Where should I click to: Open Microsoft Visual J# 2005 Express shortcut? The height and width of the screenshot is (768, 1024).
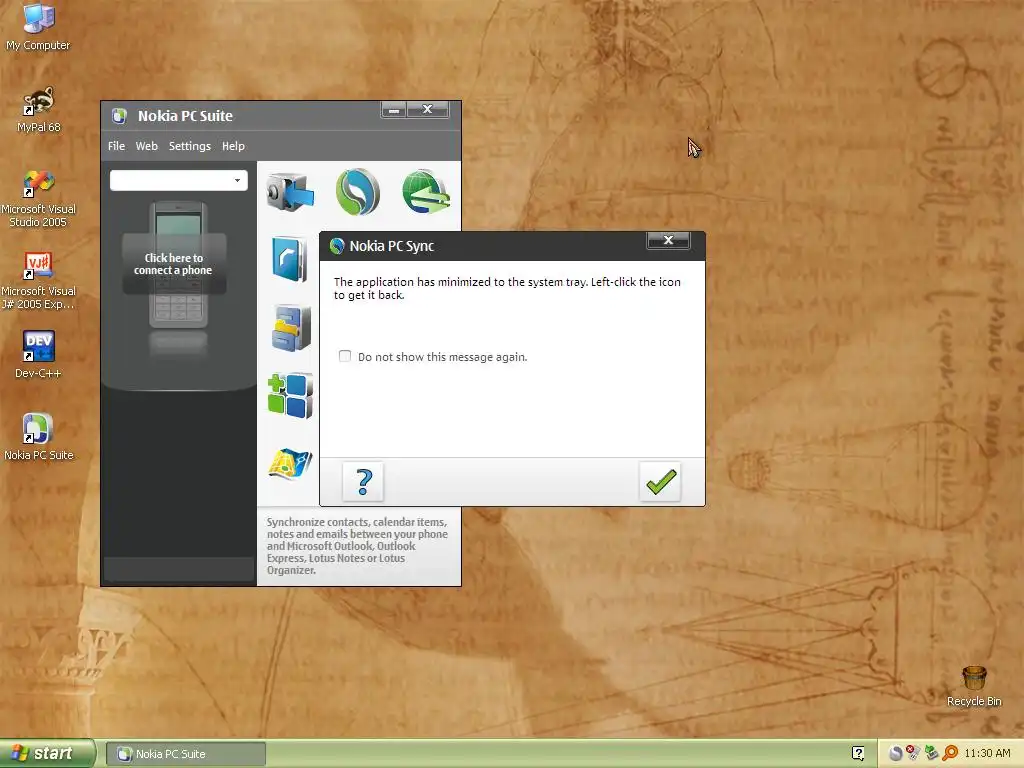coord(38,281)
